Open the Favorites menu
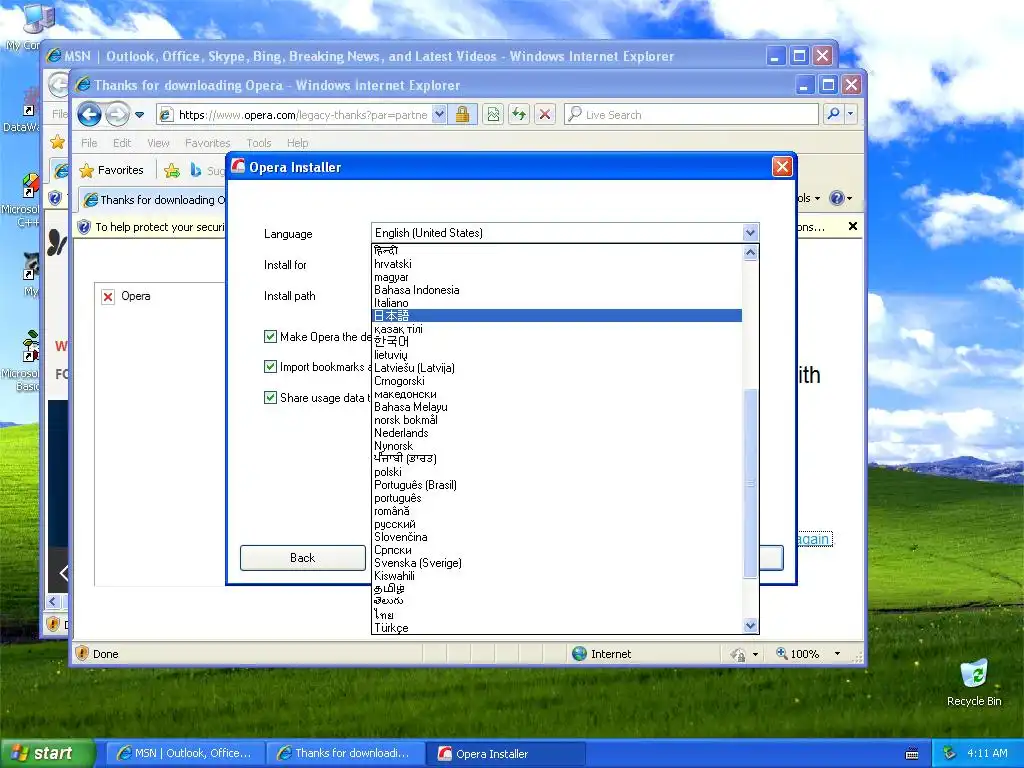This screenshot has width=1024, height=768. [208, 143]
